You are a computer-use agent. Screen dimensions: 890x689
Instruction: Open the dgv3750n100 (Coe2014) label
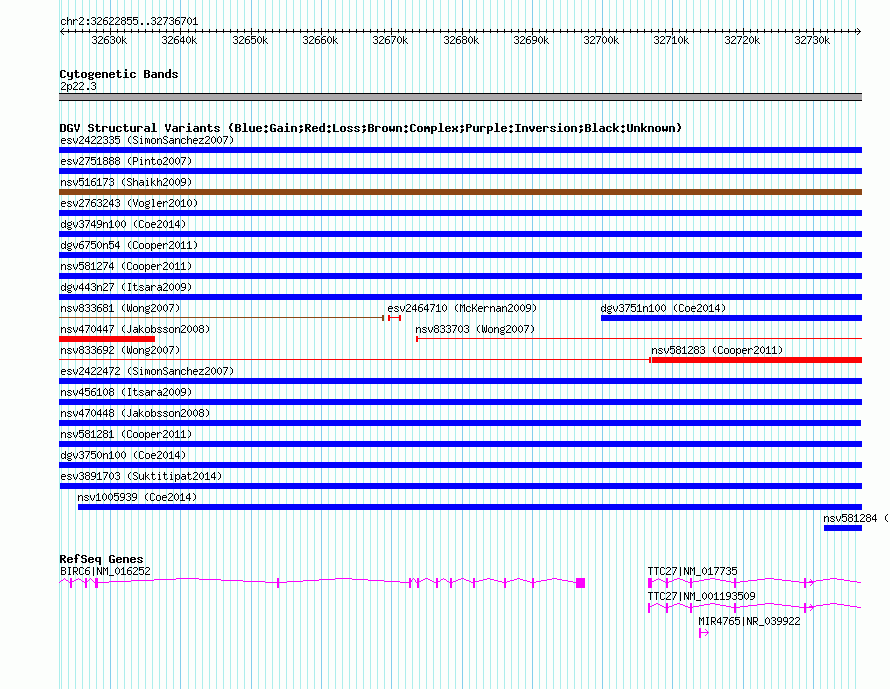[123, 455]
